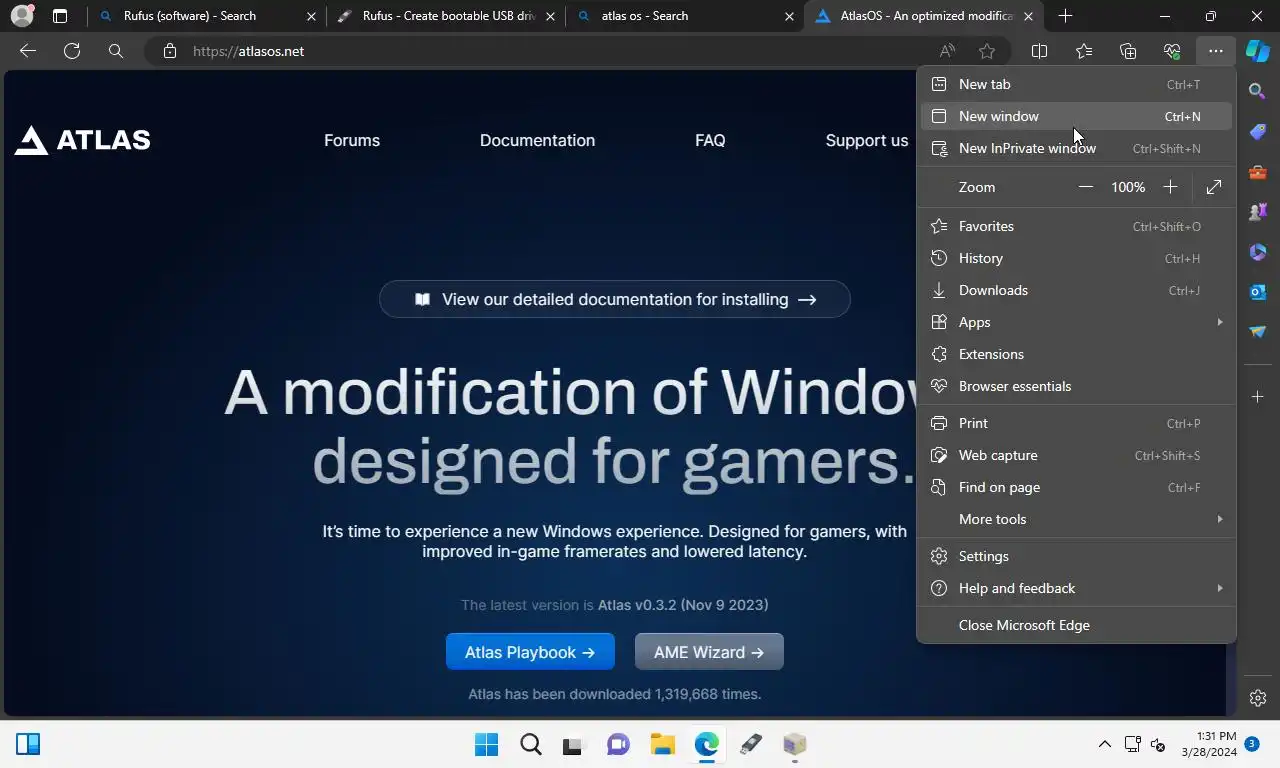Open the Windows Start button
Image resolution: width=1280 pixels, height=768 pixels.
click(486, 744)
